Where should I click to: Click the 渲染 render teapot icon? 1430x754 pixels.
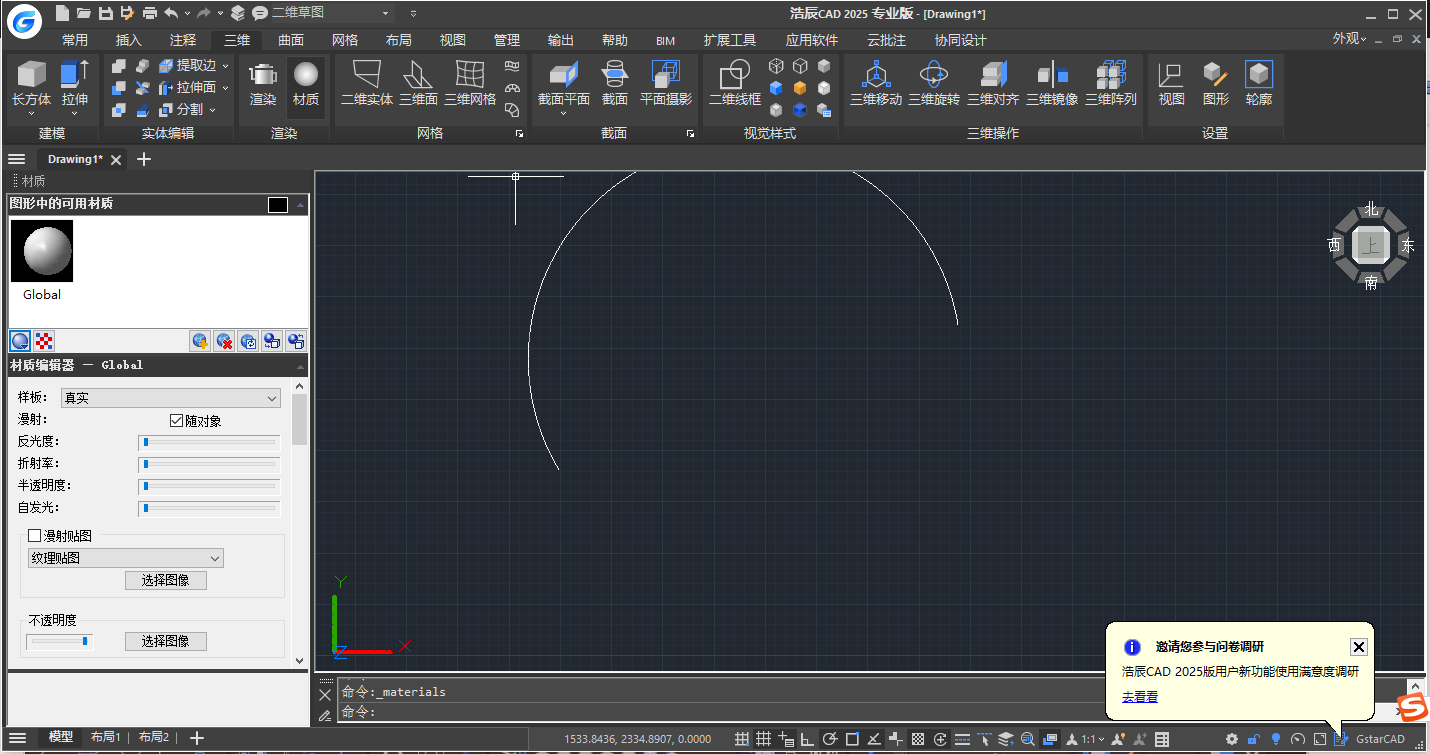click(x=263, y=76)
